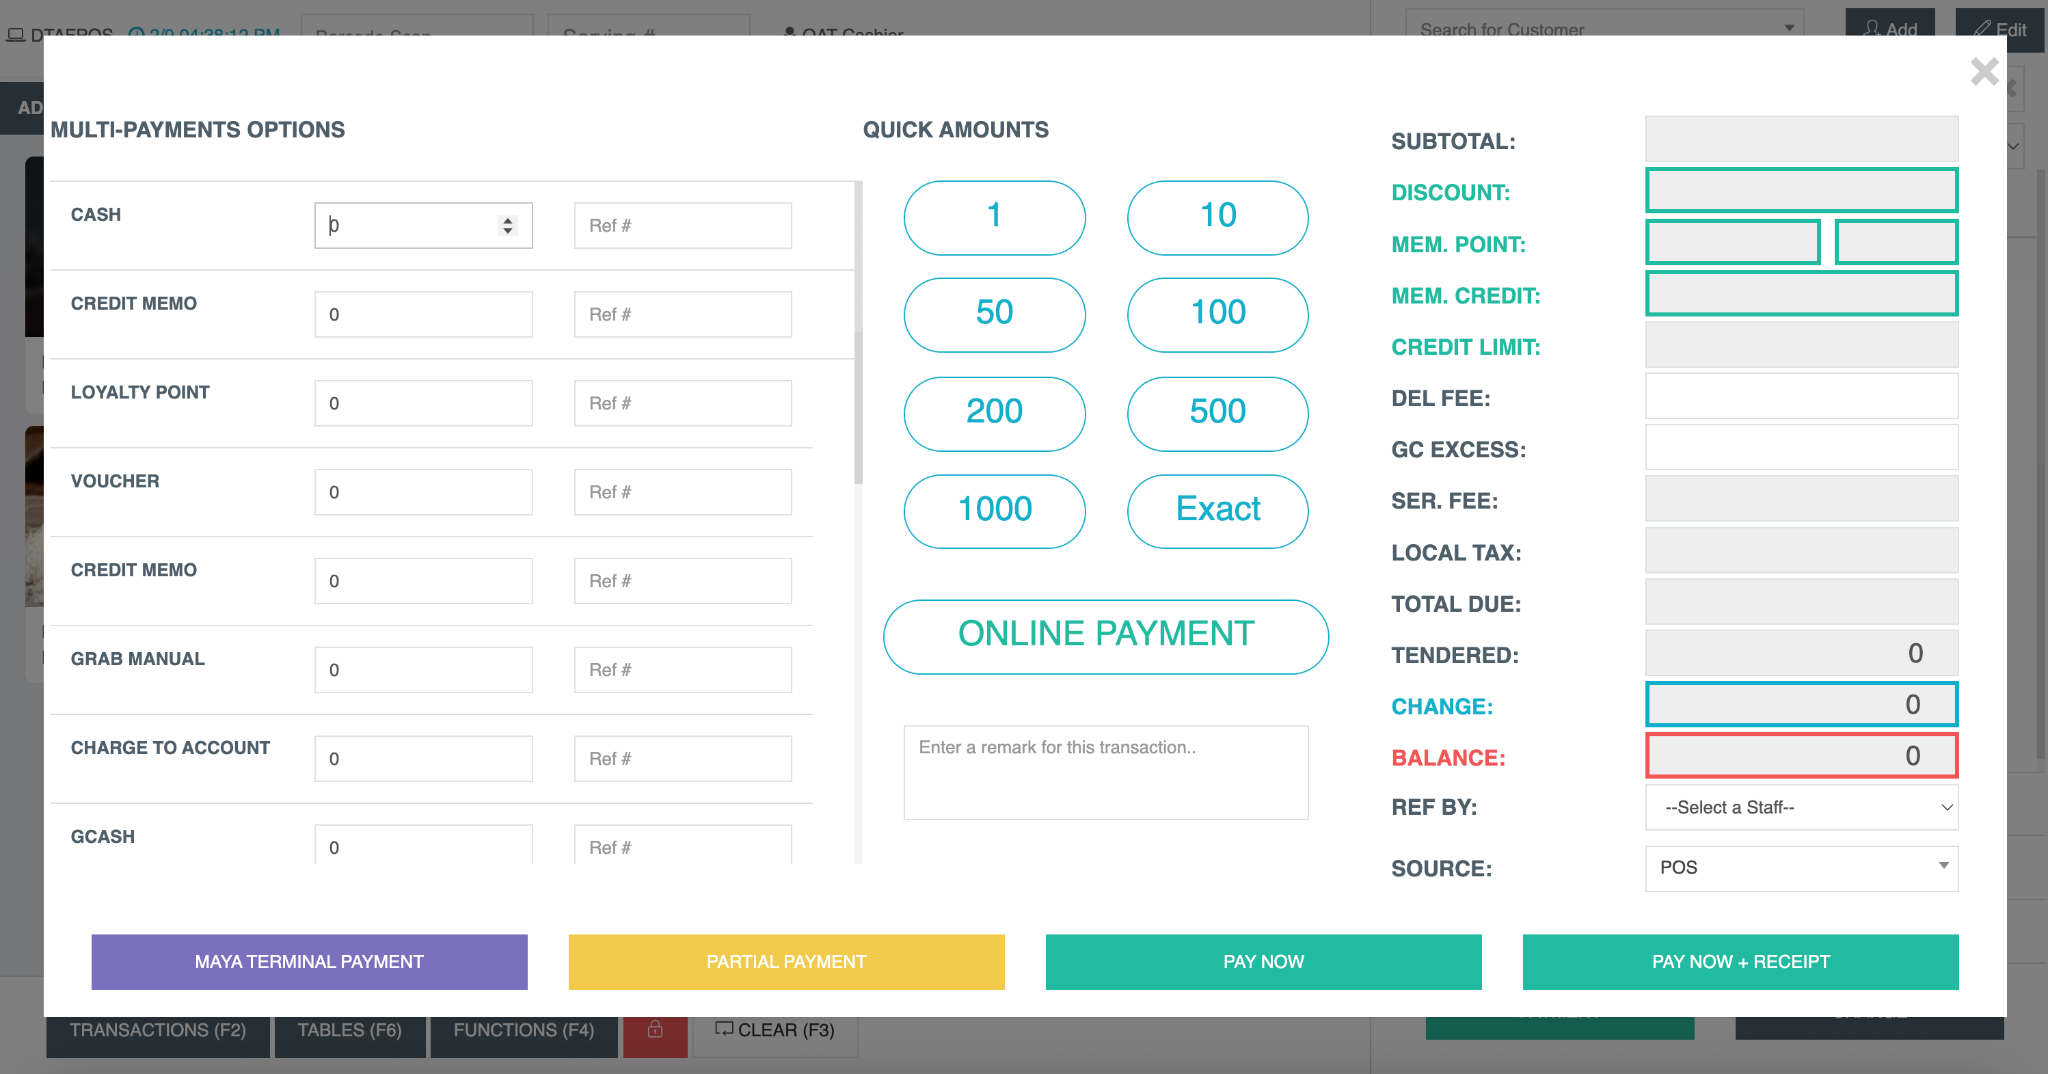Tap the 500 quick amount button
This screenshot has height=1074, width=2048.
point(1217,412)
